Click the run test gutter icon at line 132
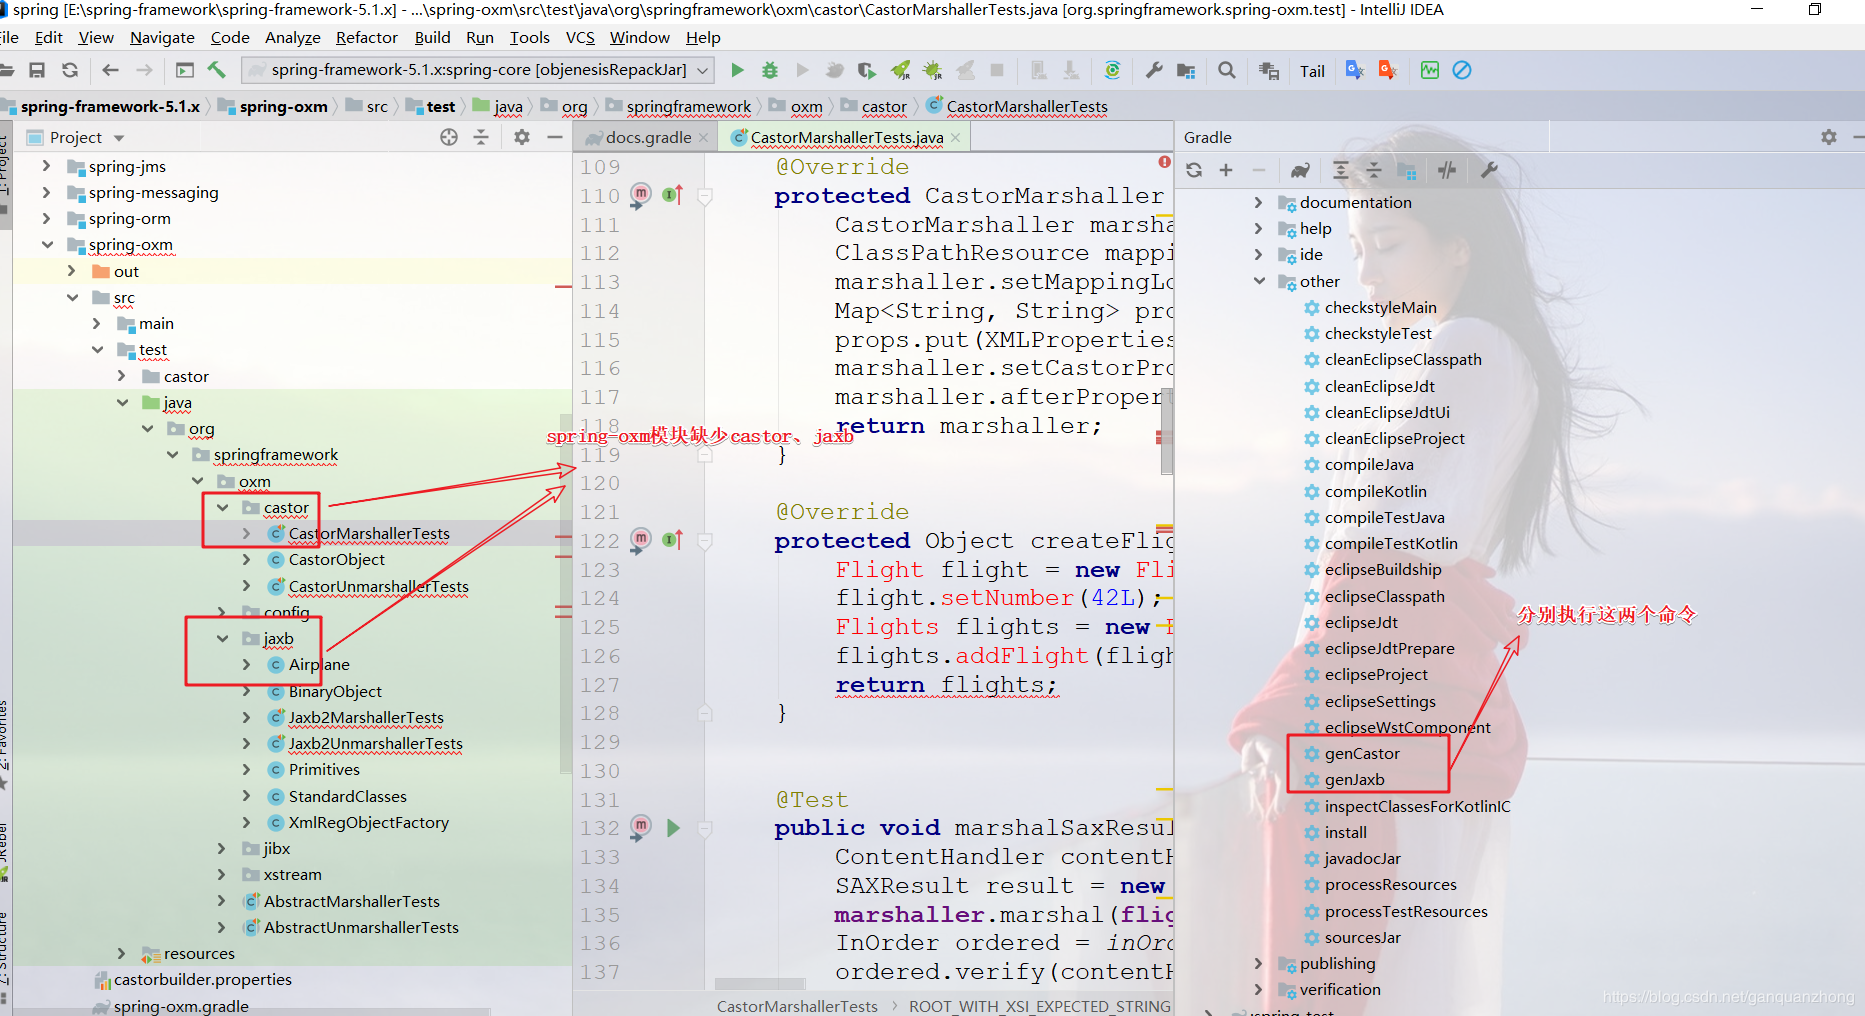This screenshot has height=1016, width=1865. coord(673,828)
